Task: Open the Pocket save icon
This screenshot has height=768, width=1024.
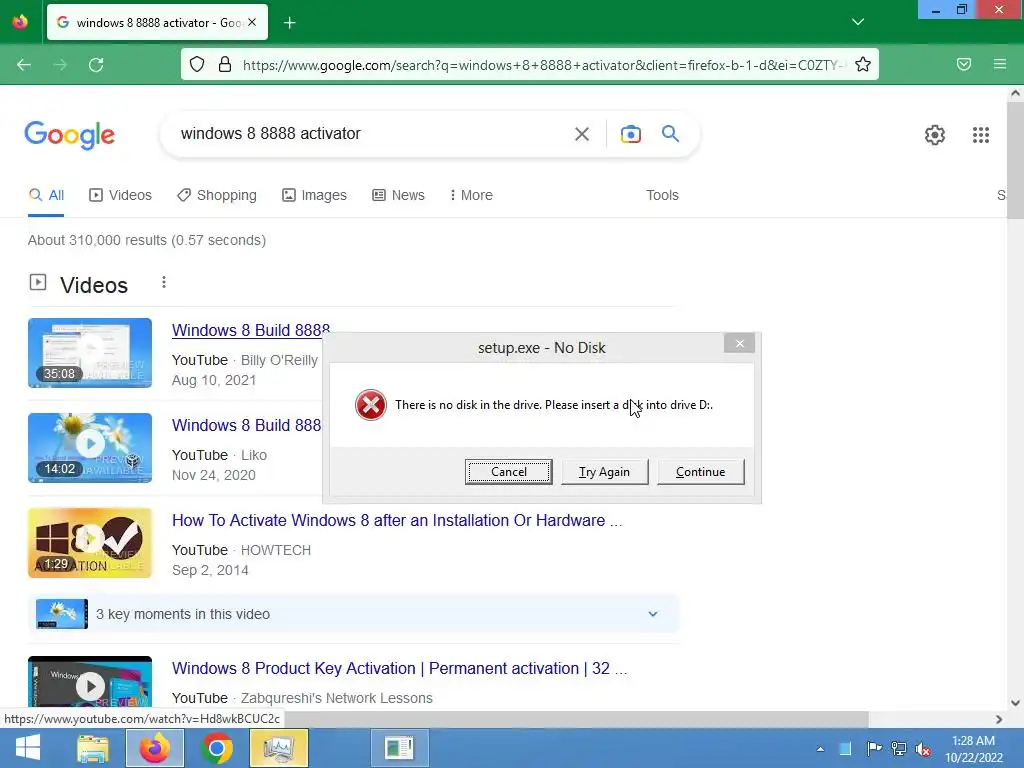Action: (964, 64)
